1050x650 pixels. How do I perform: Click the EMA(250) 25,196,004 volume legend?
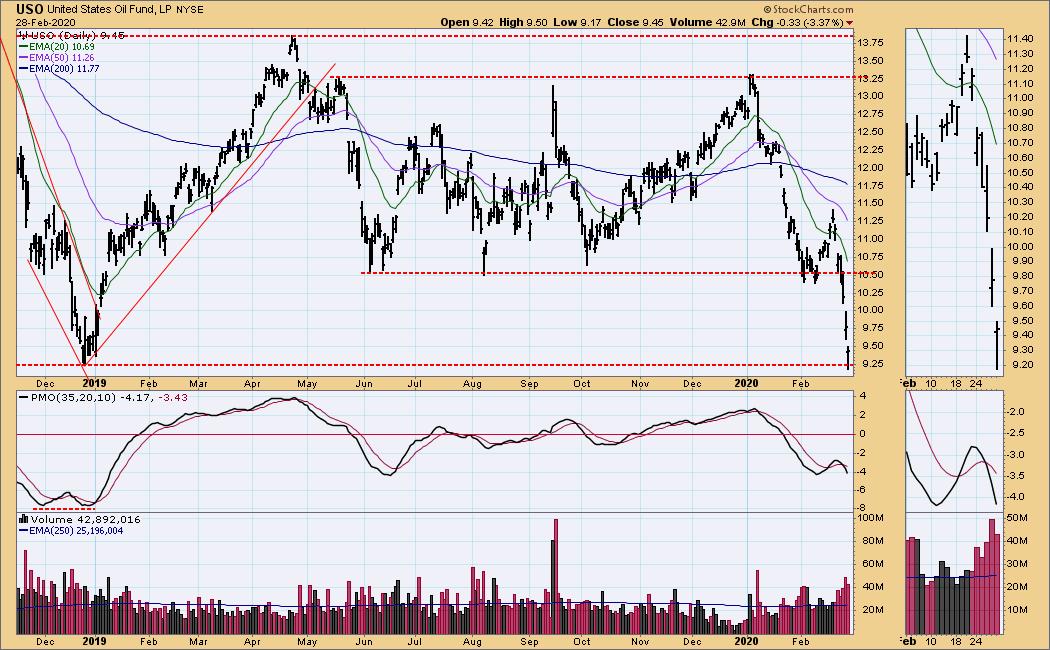click(76, 530)
